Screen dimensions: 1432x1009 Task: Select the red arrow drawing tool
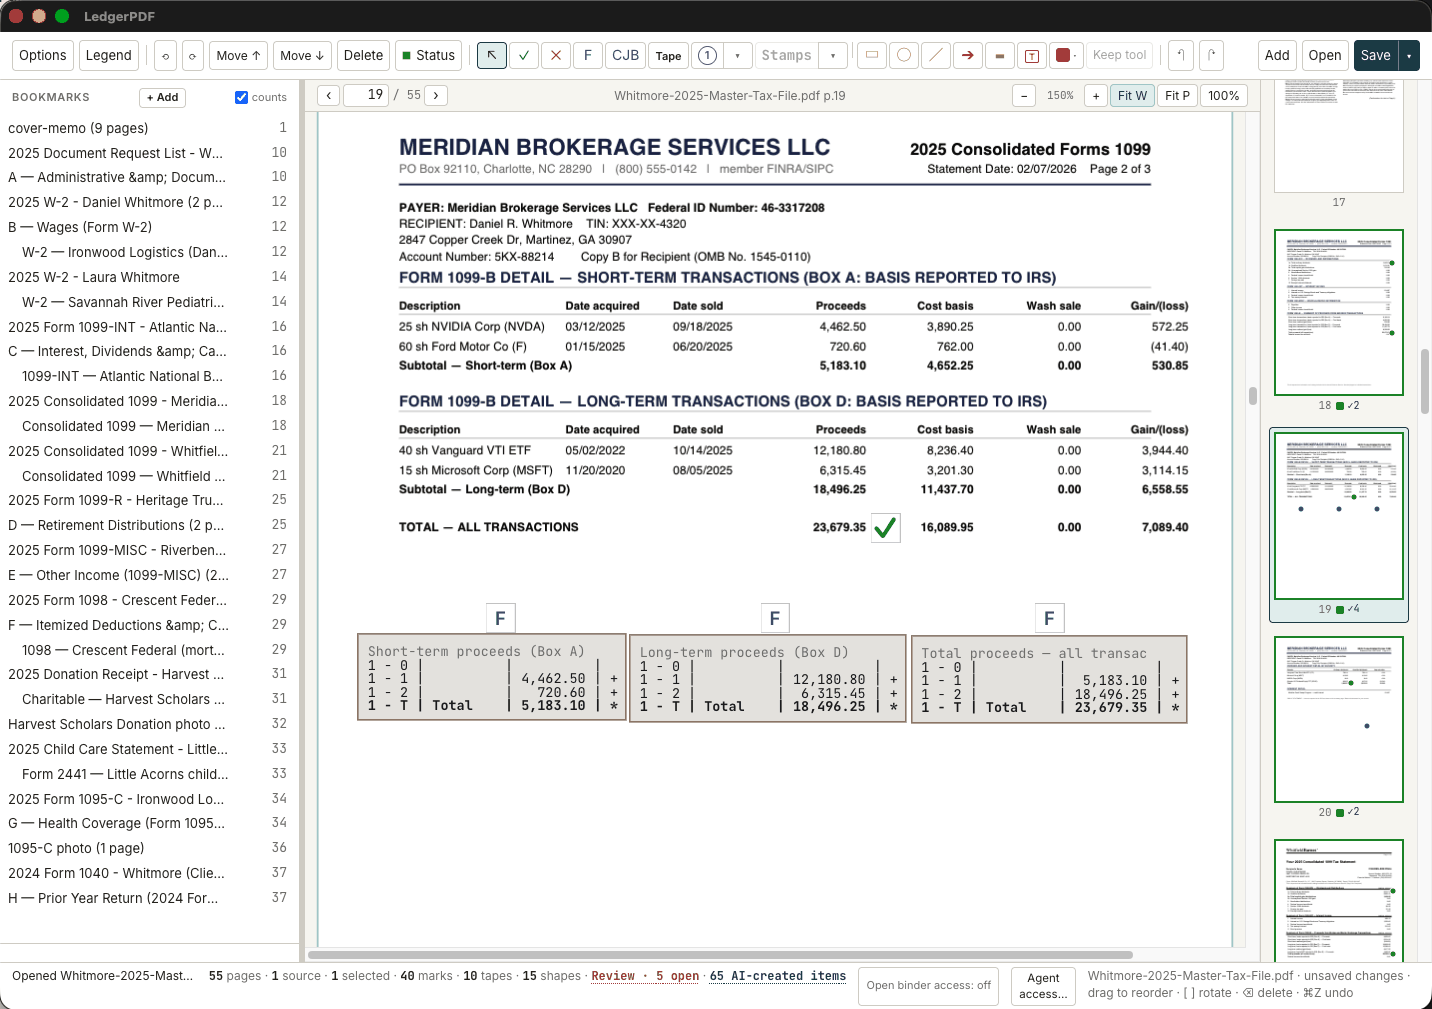(x=968, y=55)
